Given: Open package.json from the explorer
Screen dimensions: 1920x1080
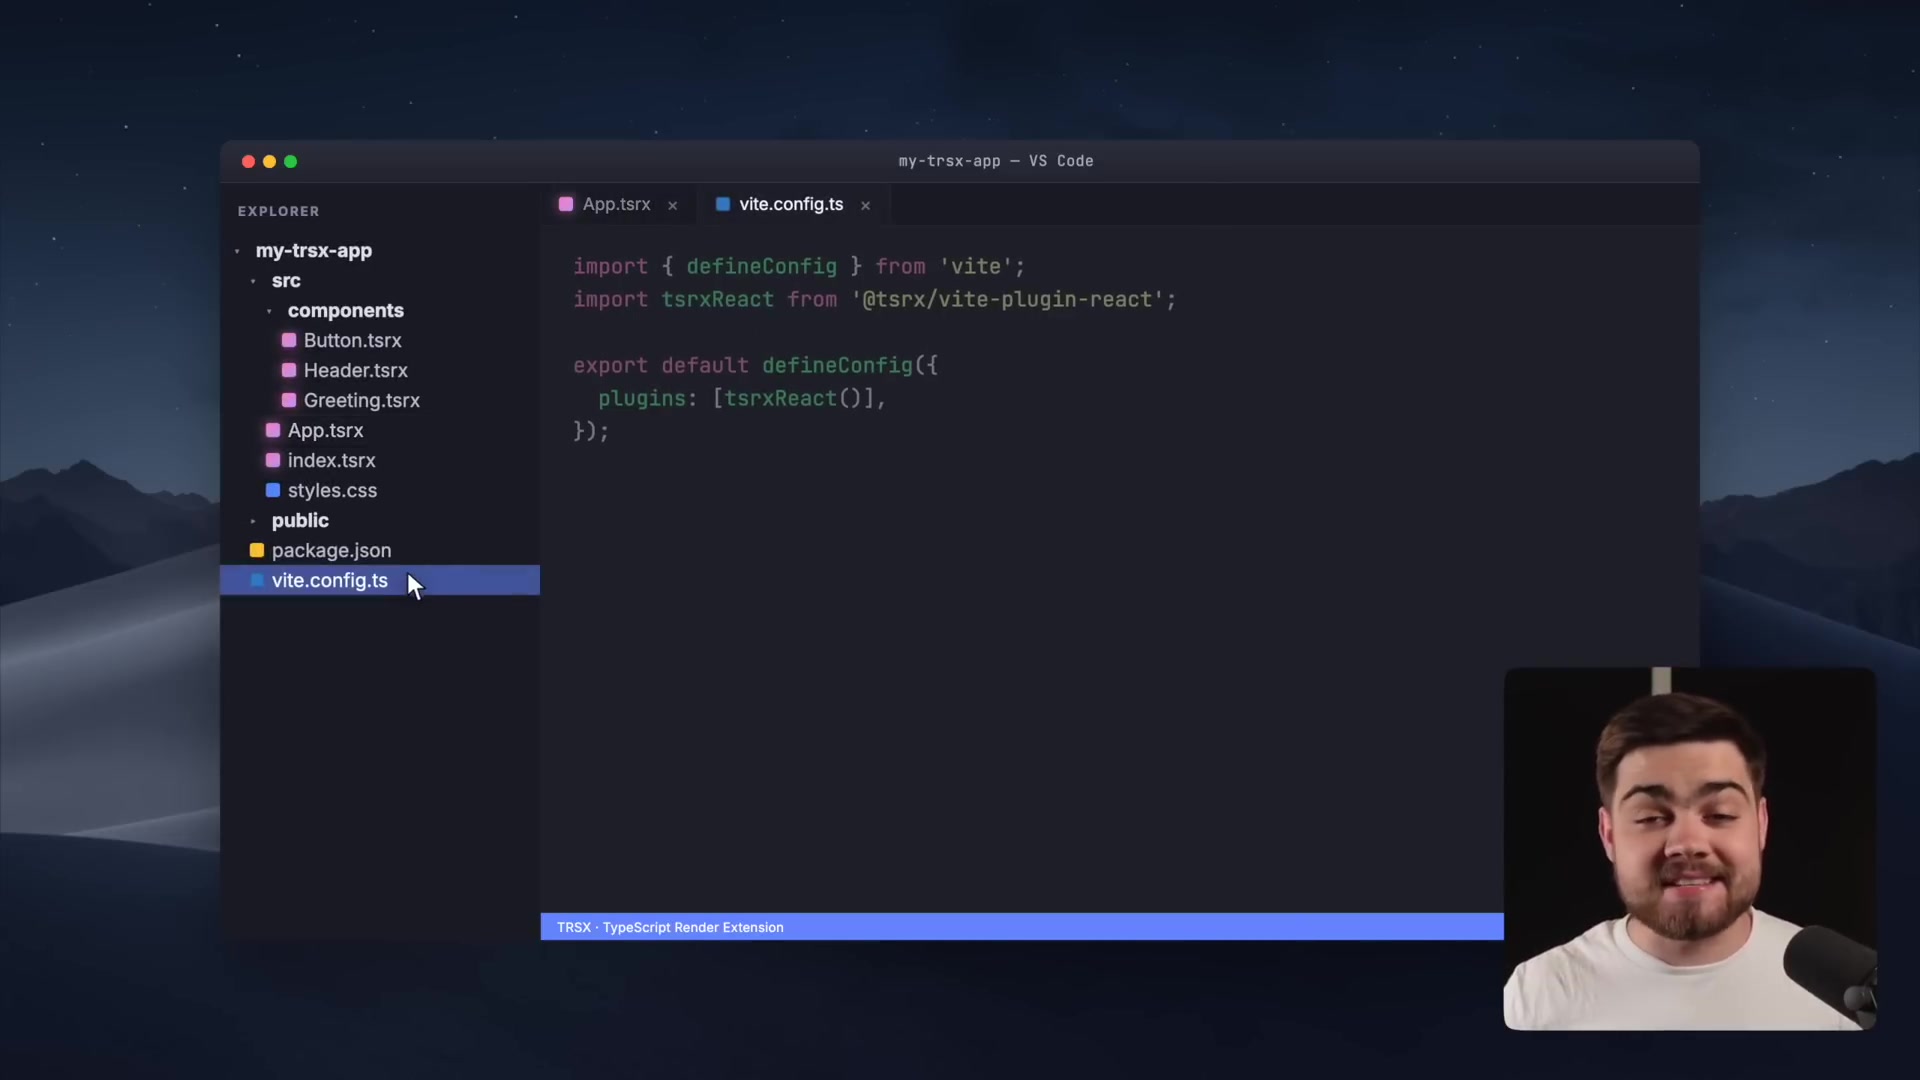Looking at the screenshot, I should coord(332,550).
